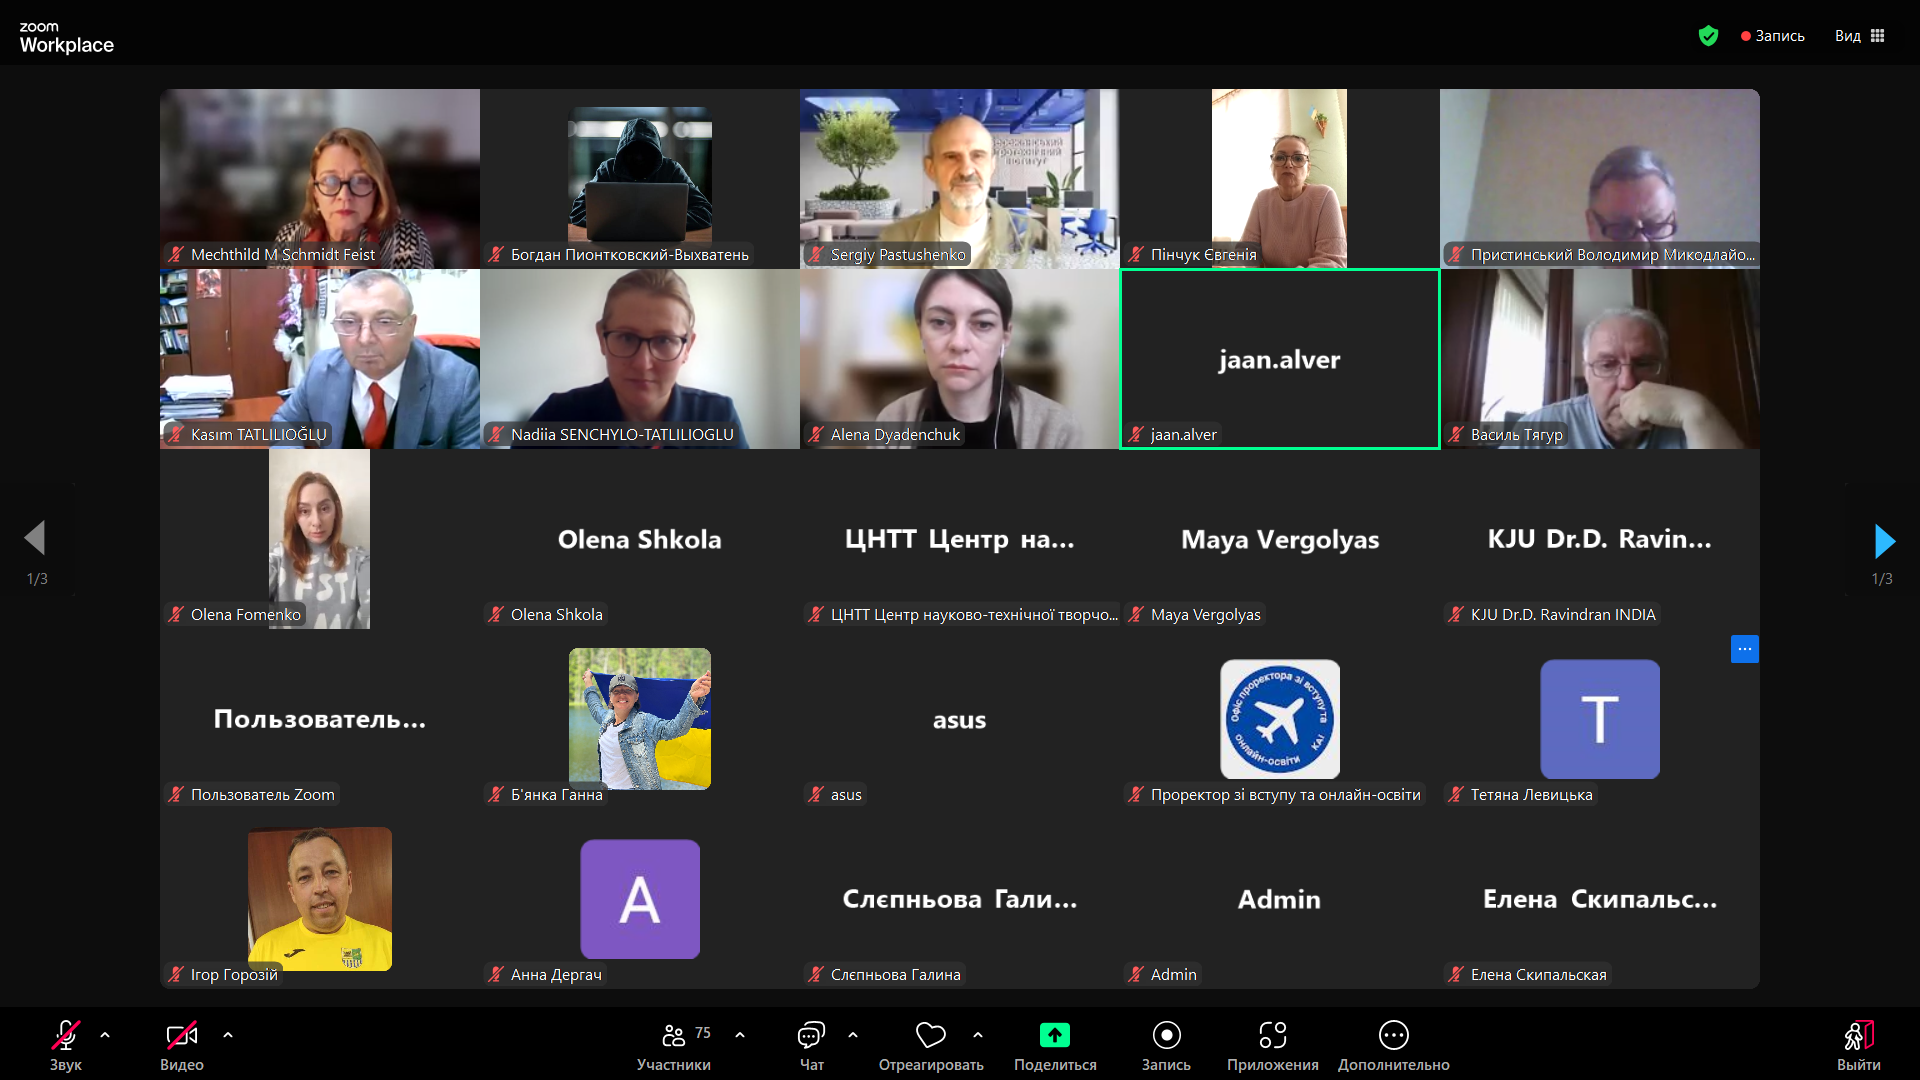Viewport: 1920px width, 1080px height.
Task: Open blue three-dots menu on Тетяна Левицька tile
Action: [x=1744, y=649]
